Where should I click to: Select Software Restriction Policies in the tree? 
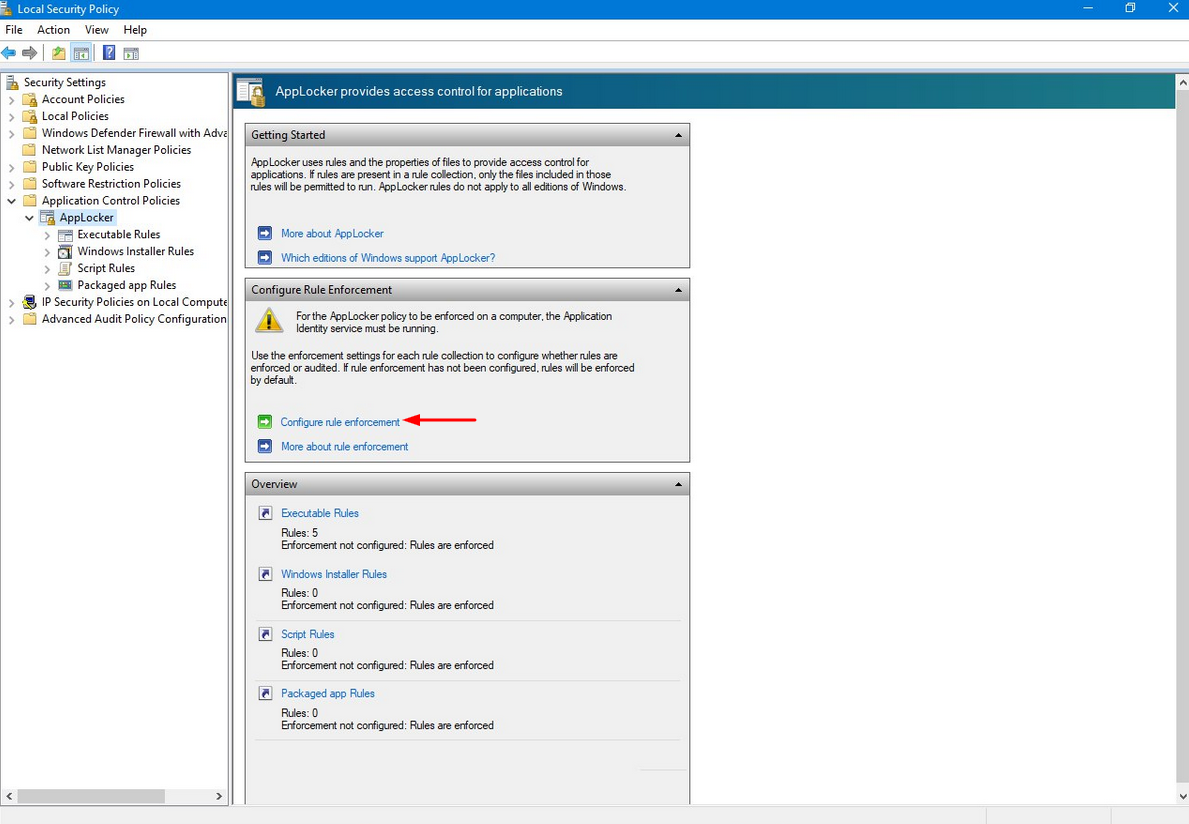[111, 184]
